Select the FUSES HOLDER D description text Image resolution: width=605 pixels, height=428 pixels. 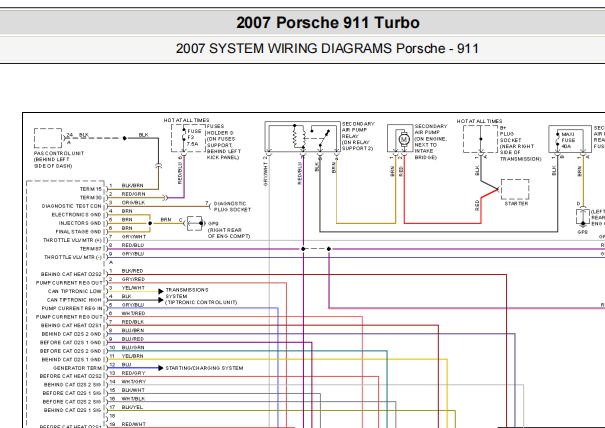[x=223, y=142]
